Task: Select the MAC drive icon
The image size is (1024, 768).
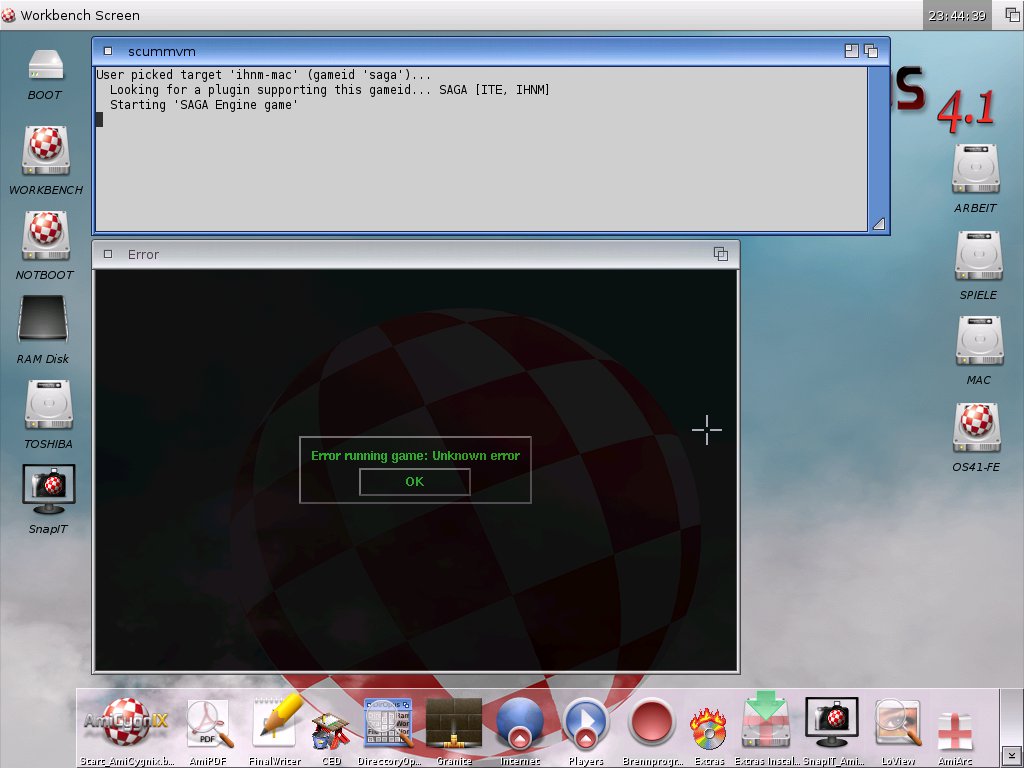Action: pyautogui.click(x=980, y=341)
